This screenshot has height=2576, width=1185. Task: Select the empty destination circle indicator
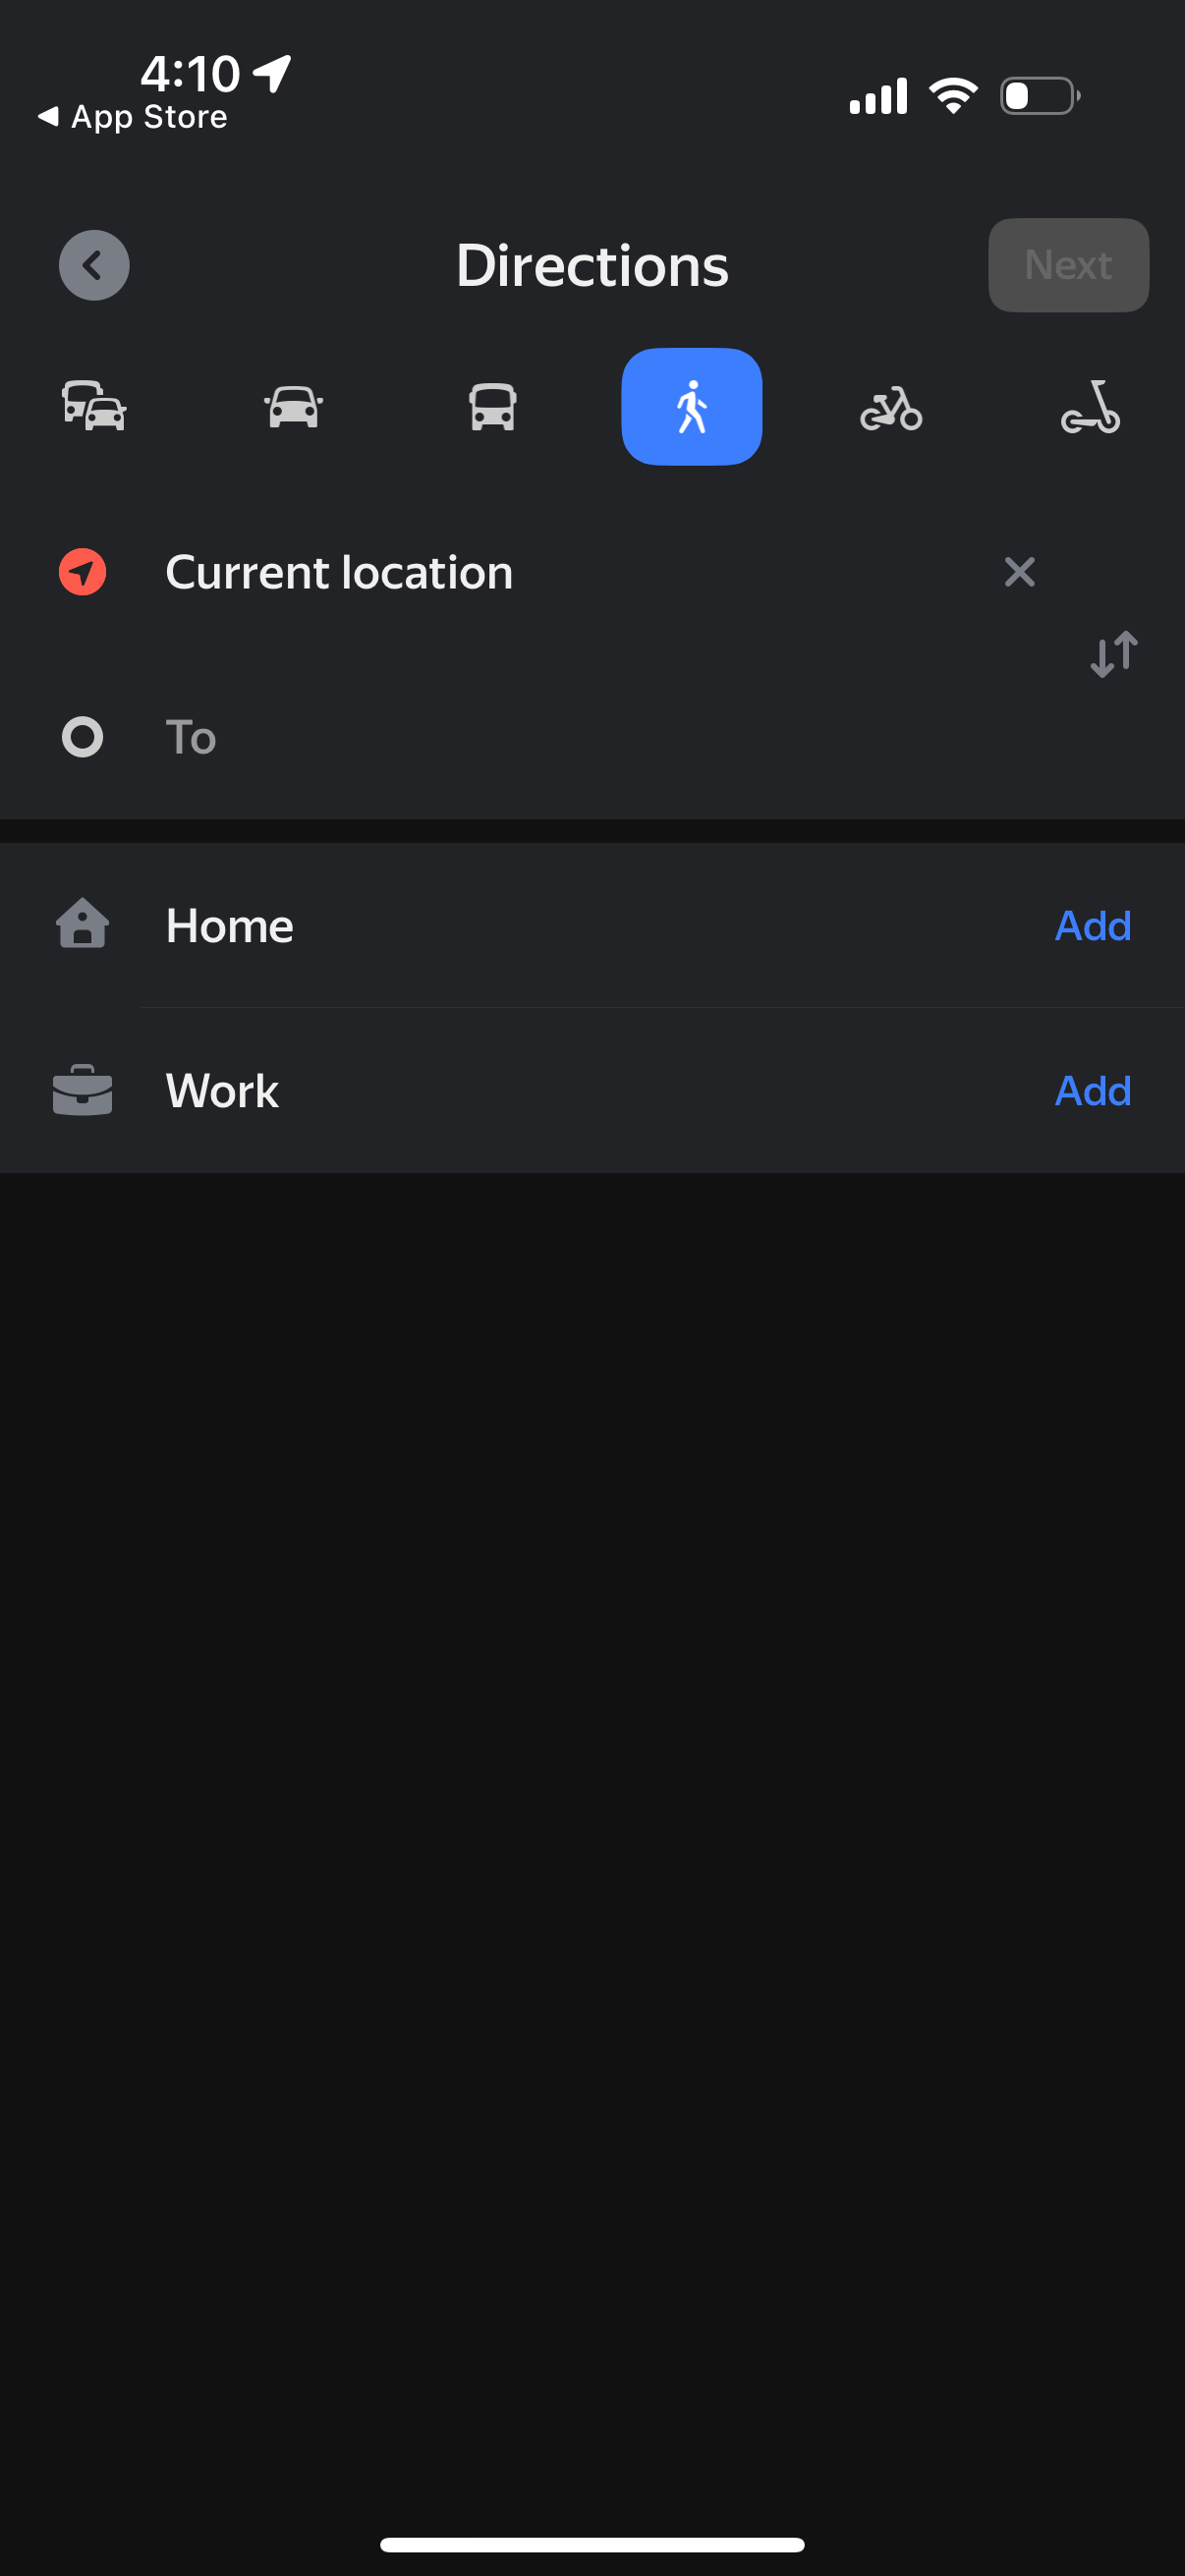(82, 737)
